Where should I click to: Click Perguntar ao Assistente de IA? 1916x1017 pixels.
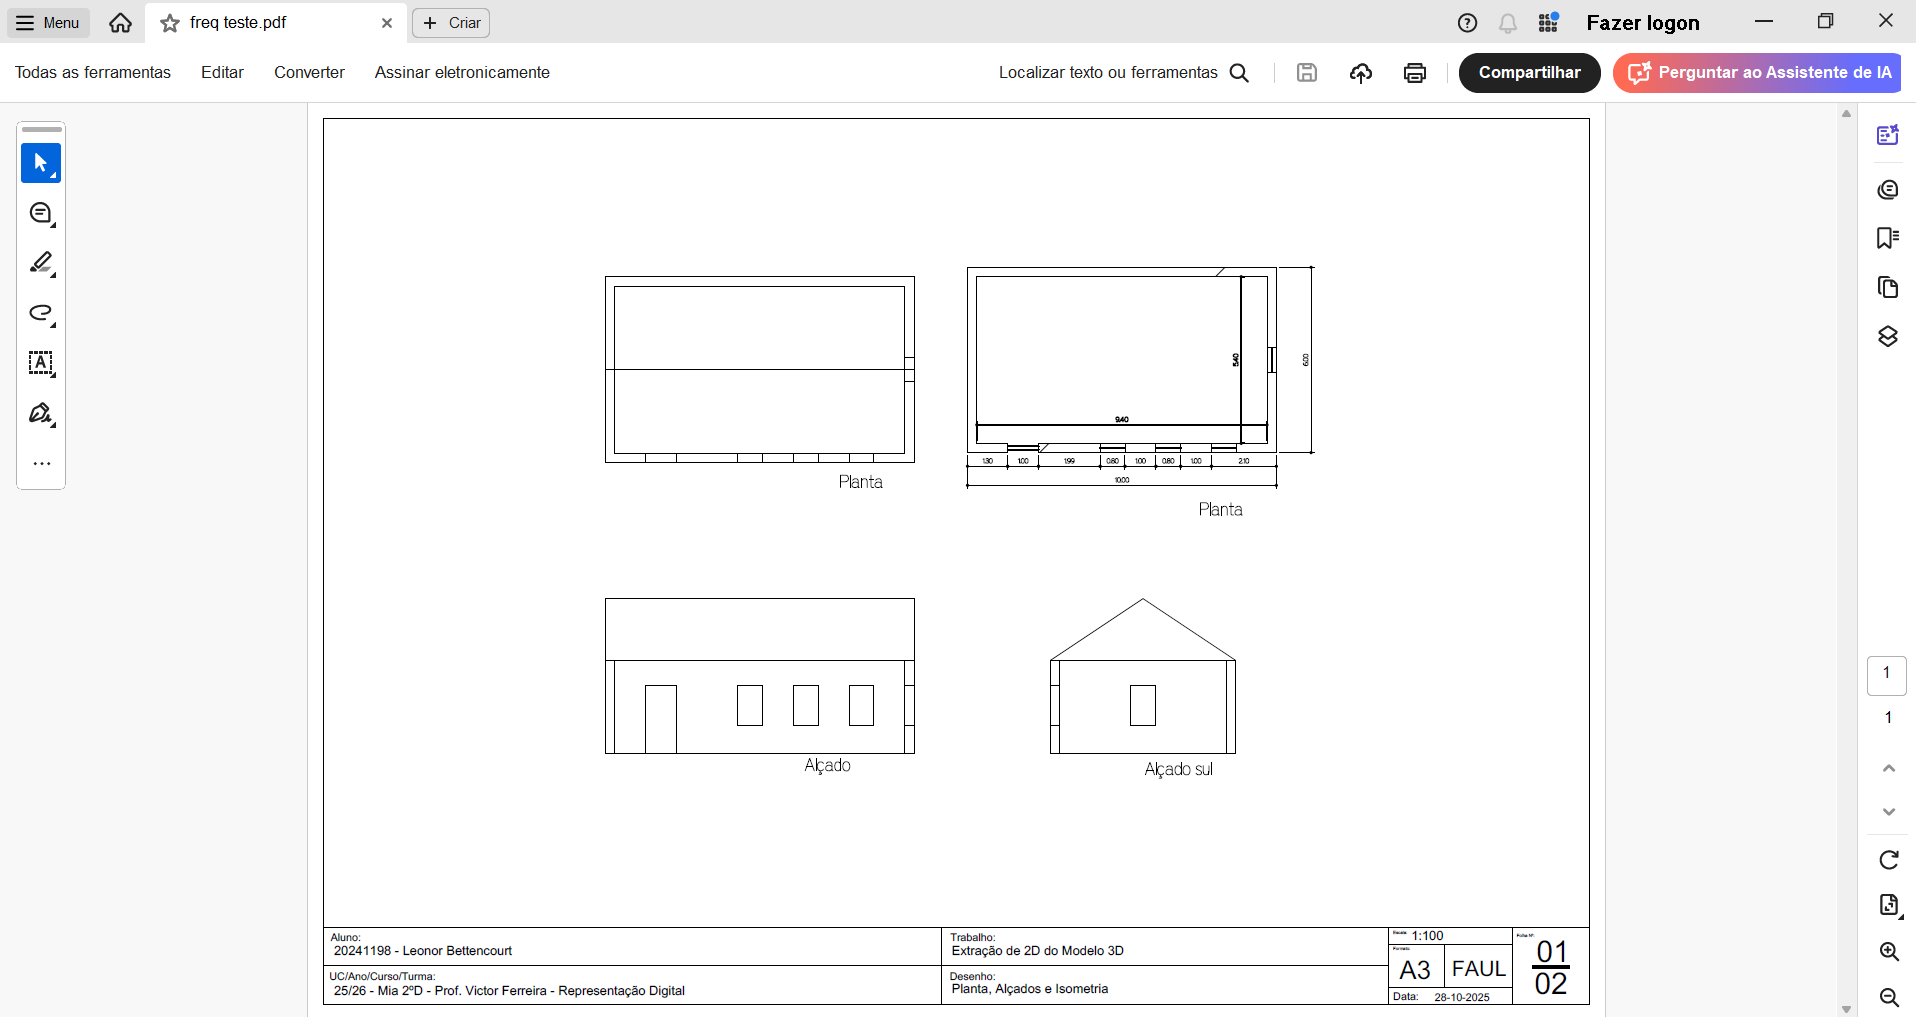pyautogui.click(x=1757, y=73)
